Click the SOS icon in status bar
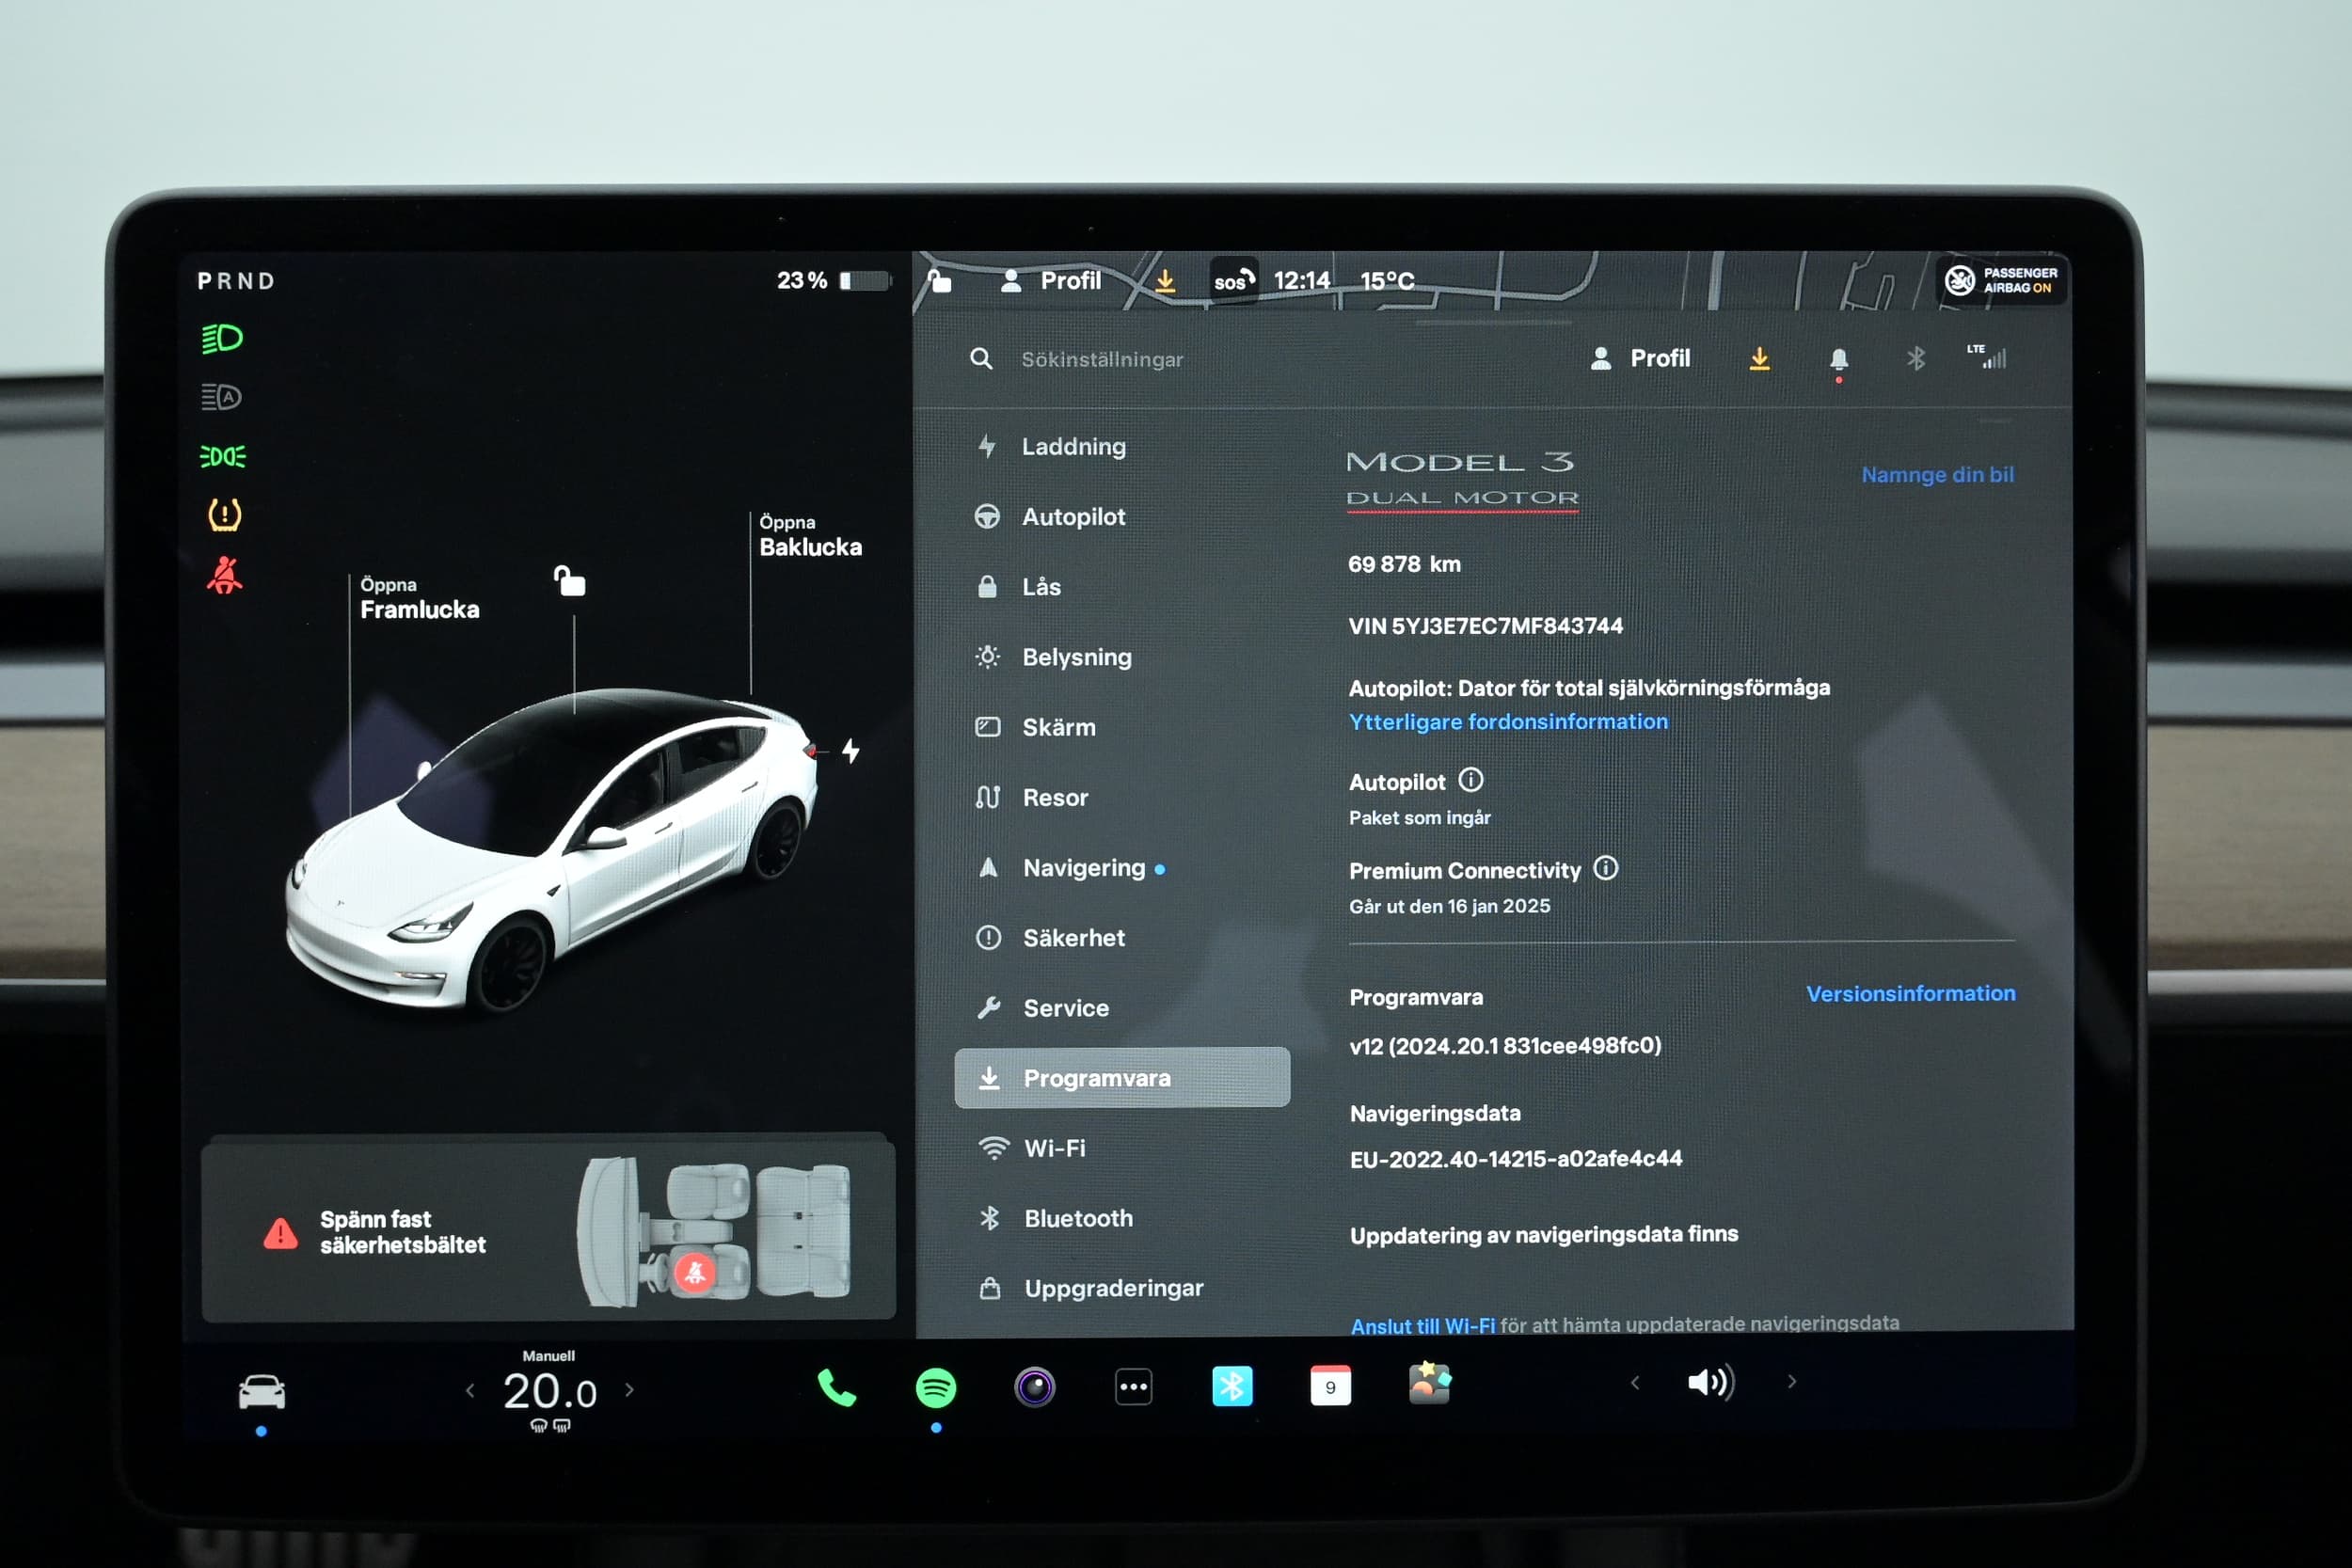 (1233, 281)
